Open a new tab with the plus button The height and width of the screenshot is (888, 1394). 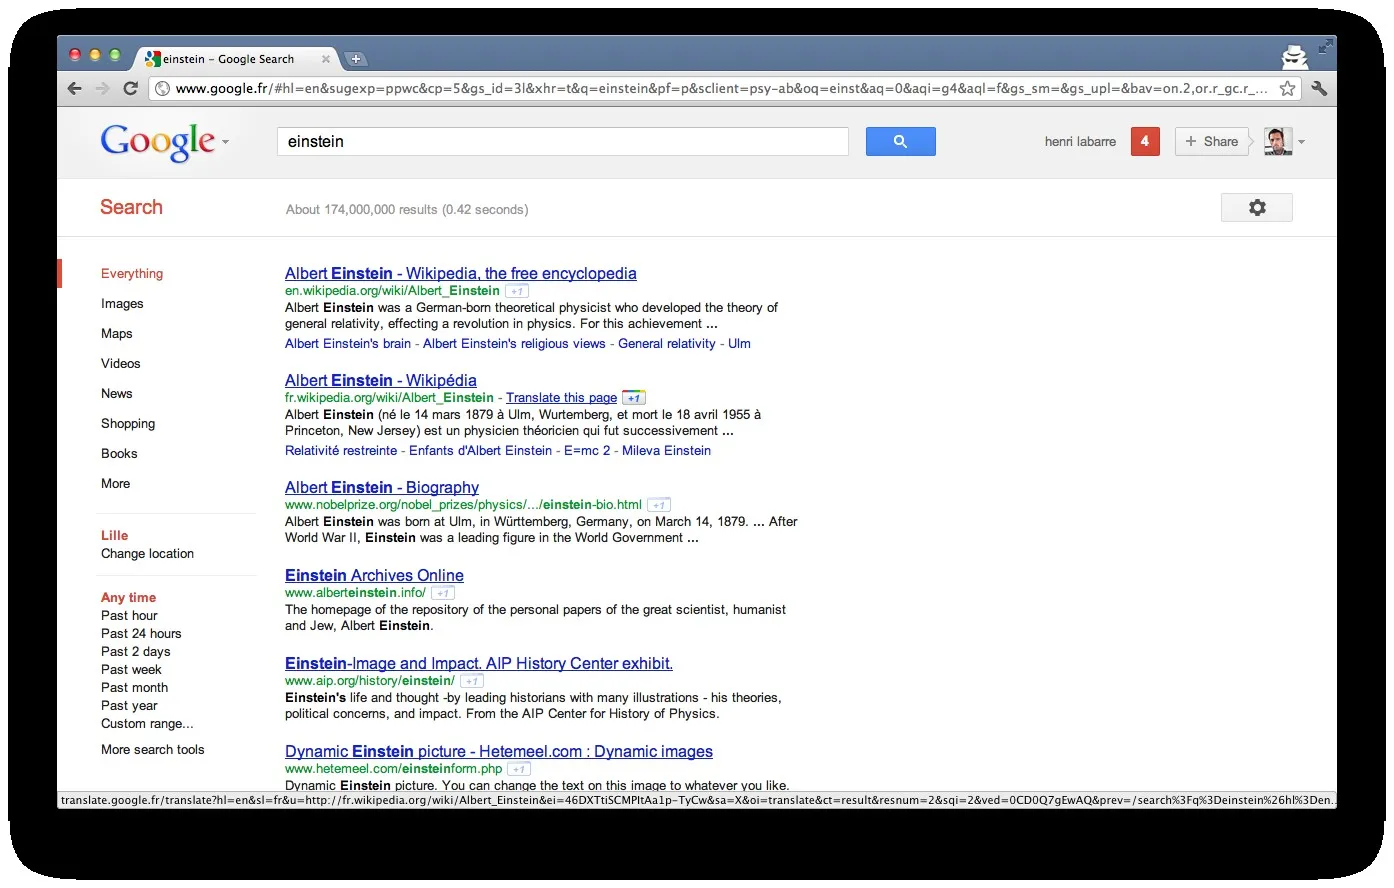pyautogui.click(x=356, y=59)
